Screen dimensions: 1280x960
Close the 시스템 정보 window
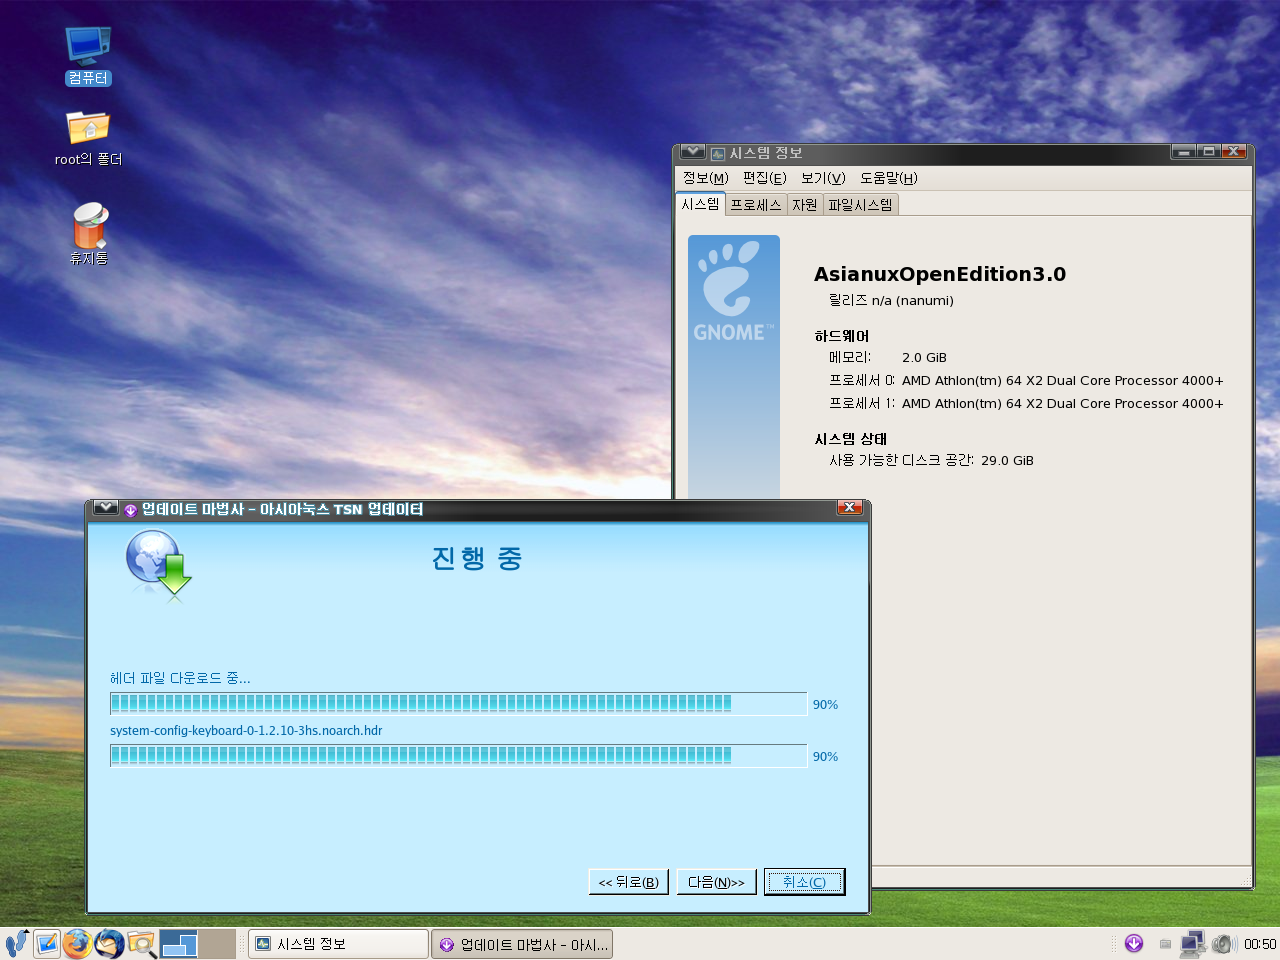pyautogui.click(x=1233, y=152)
